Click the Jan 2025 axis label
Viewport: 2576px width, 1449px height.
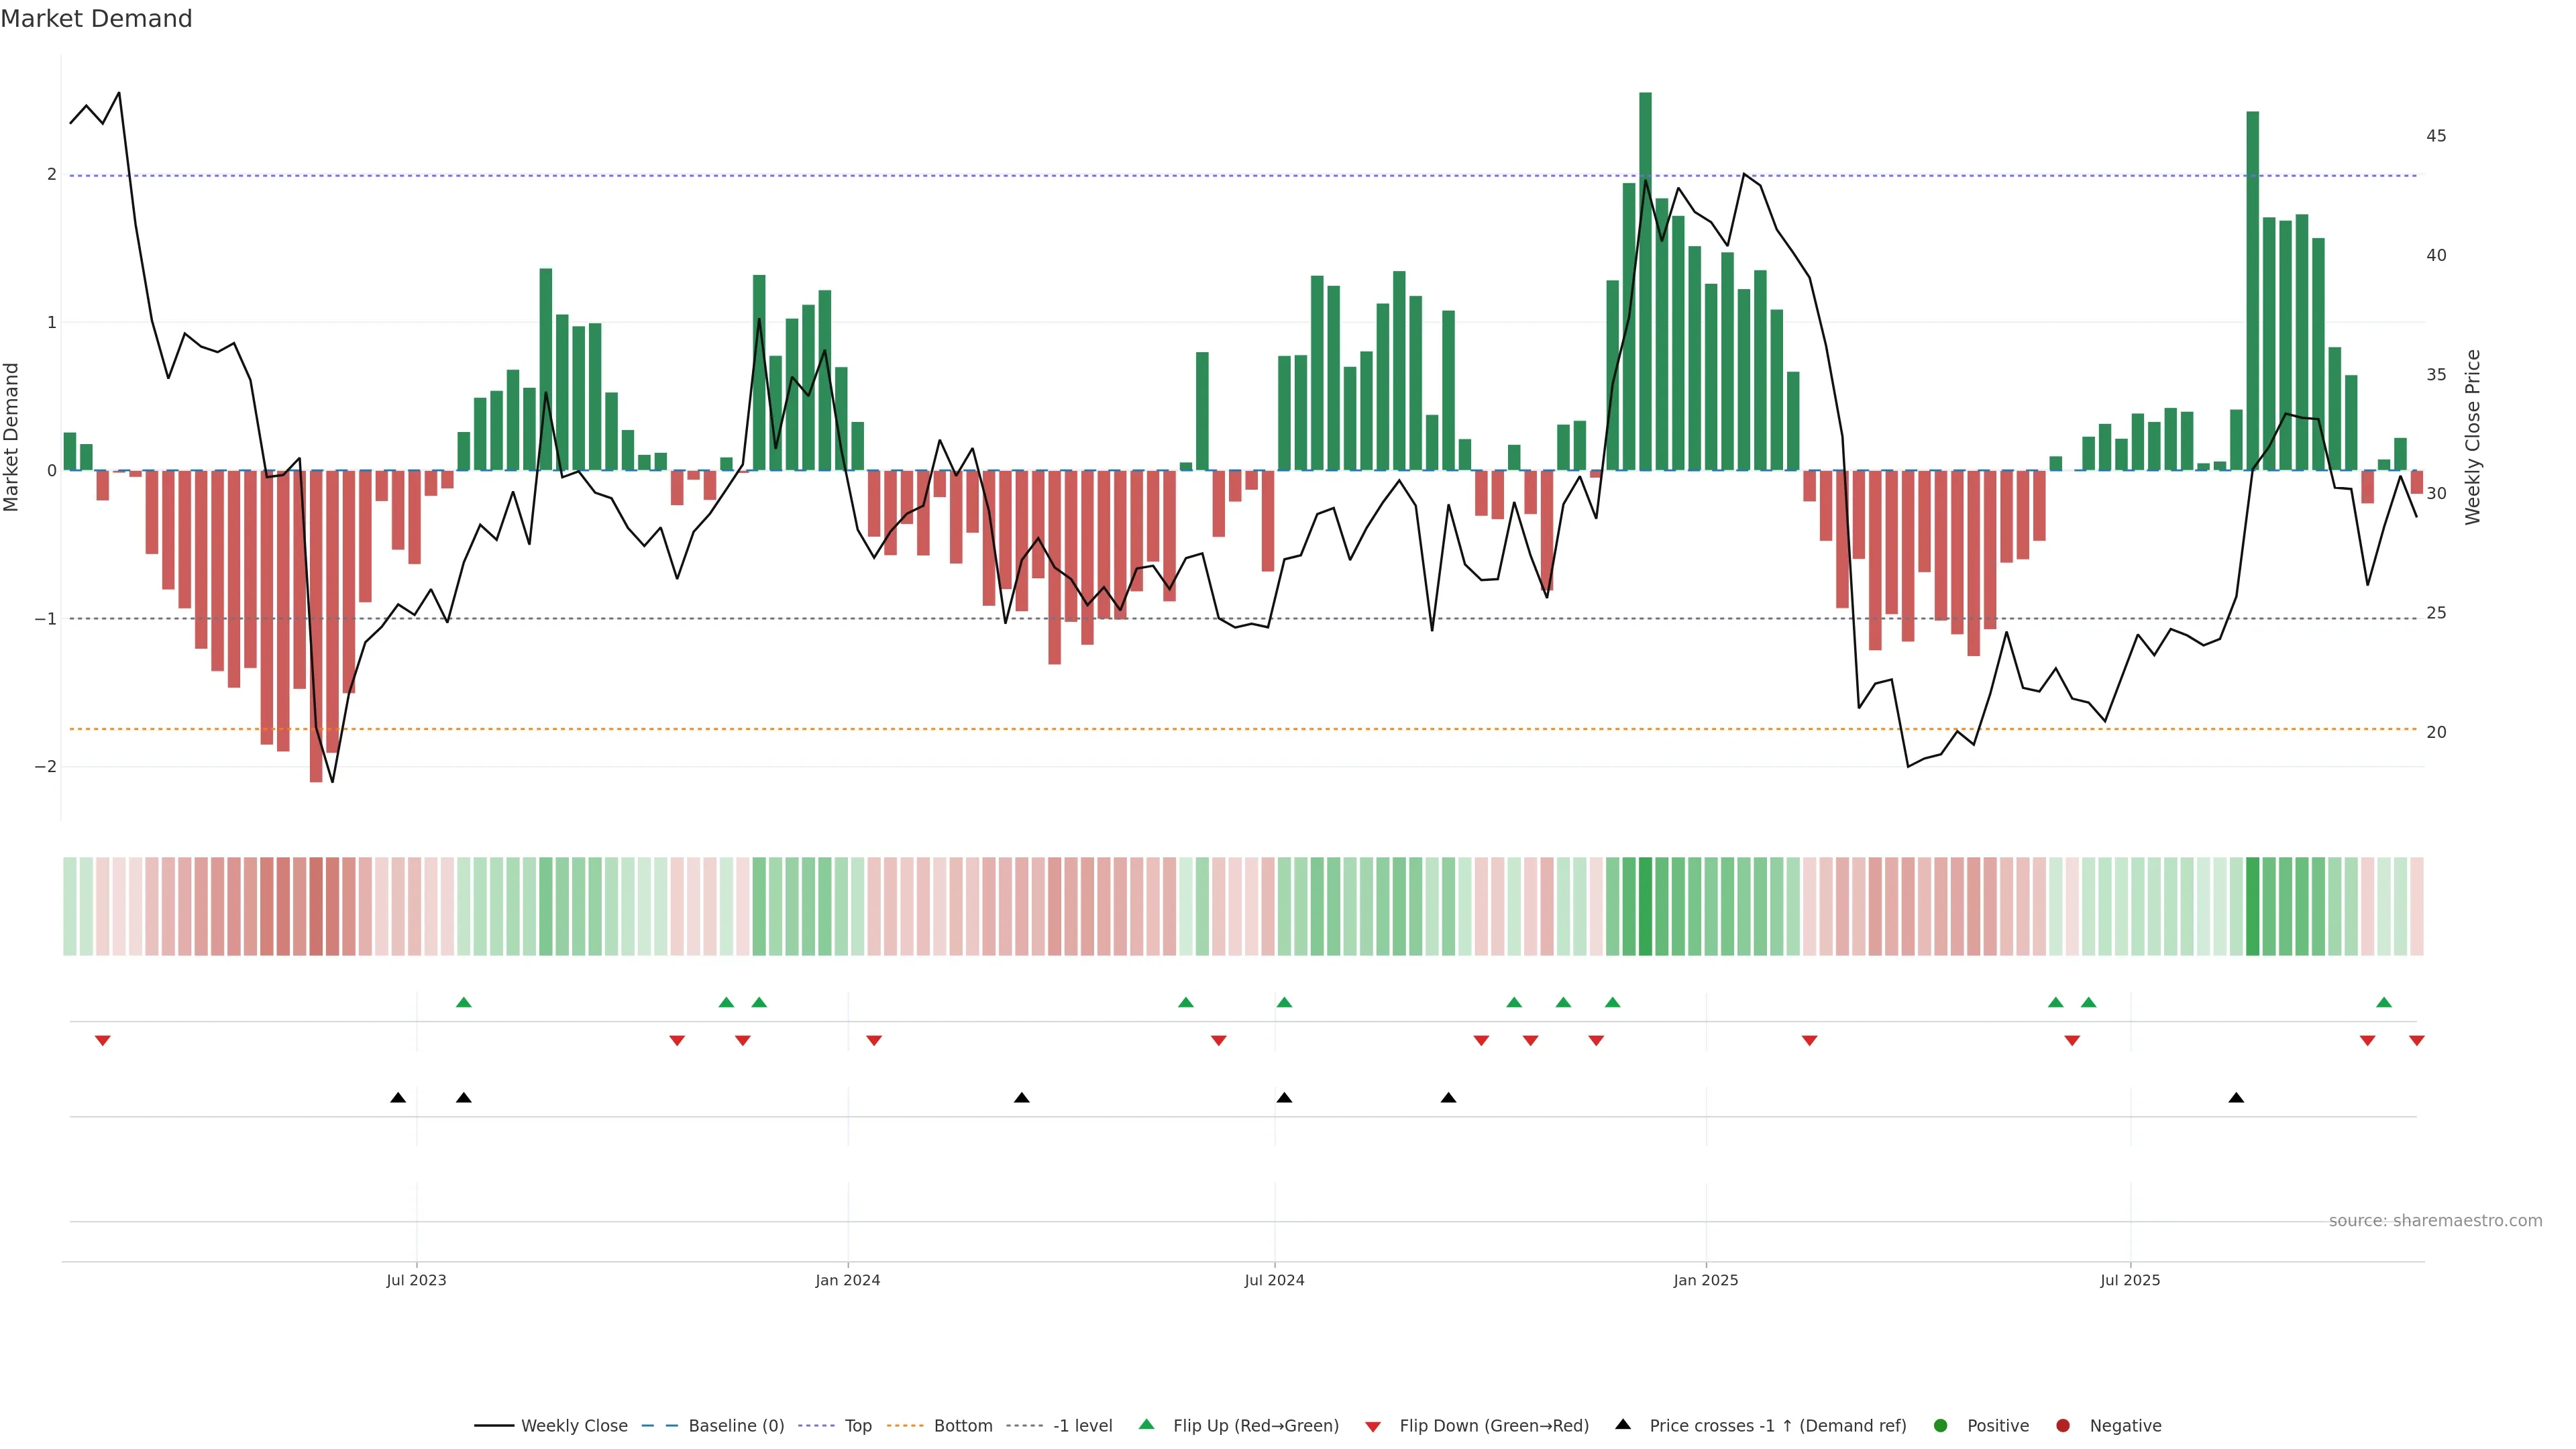pyautogui.click(x=1706, y=1280)
